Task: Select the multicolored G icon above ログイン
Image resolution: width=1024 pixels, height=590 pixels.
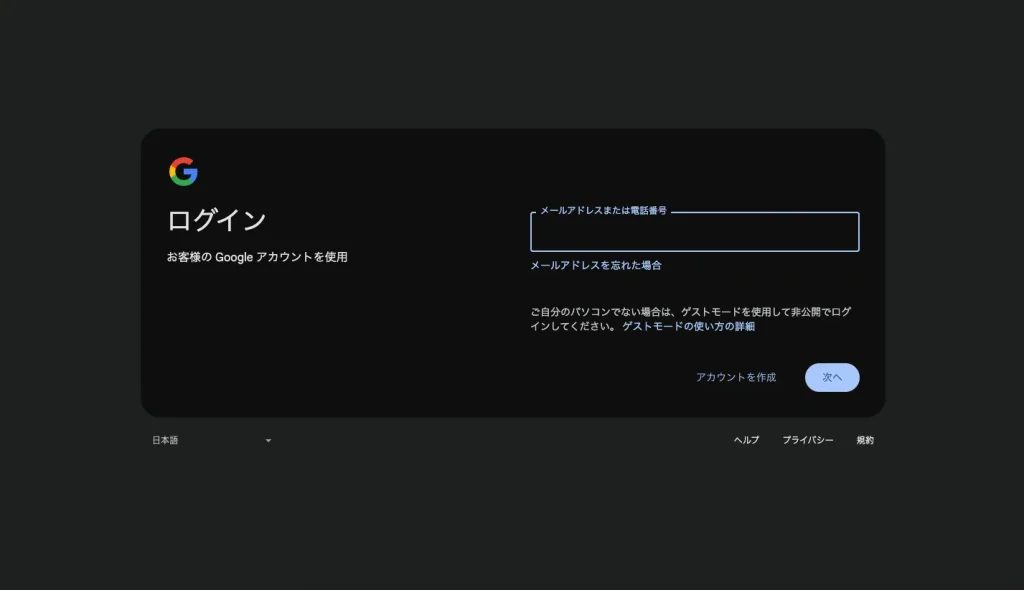Action: pos(183,171)
